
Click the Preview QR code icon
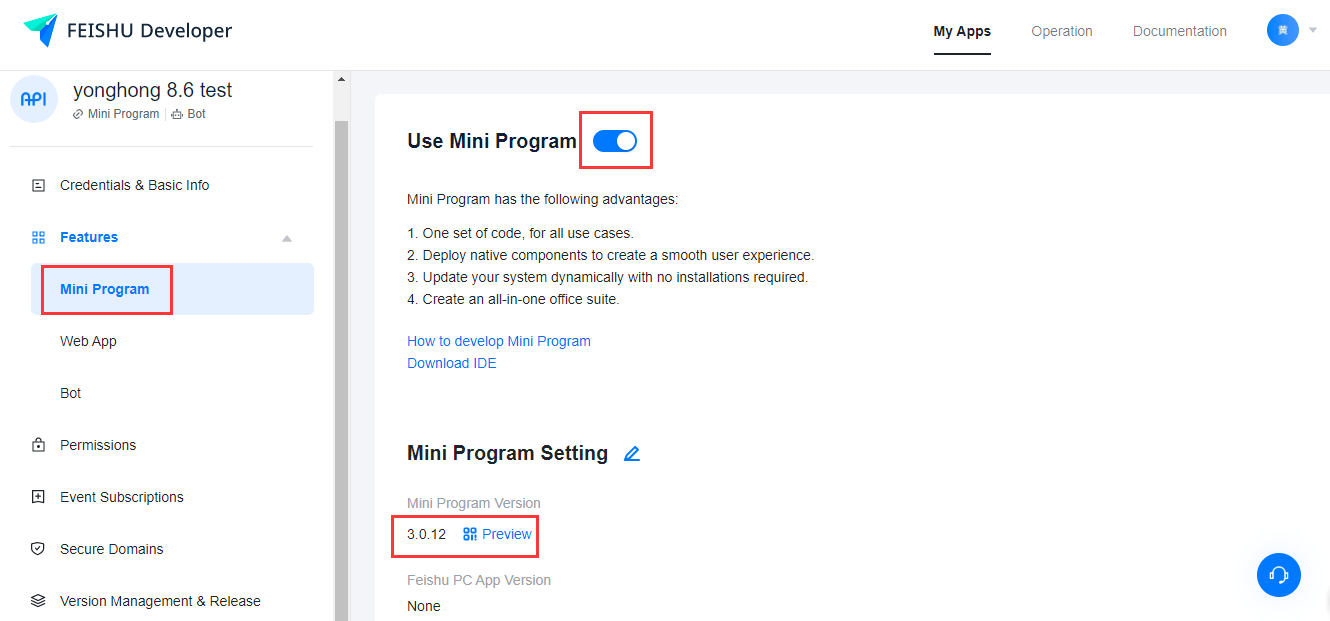[470, 534]
